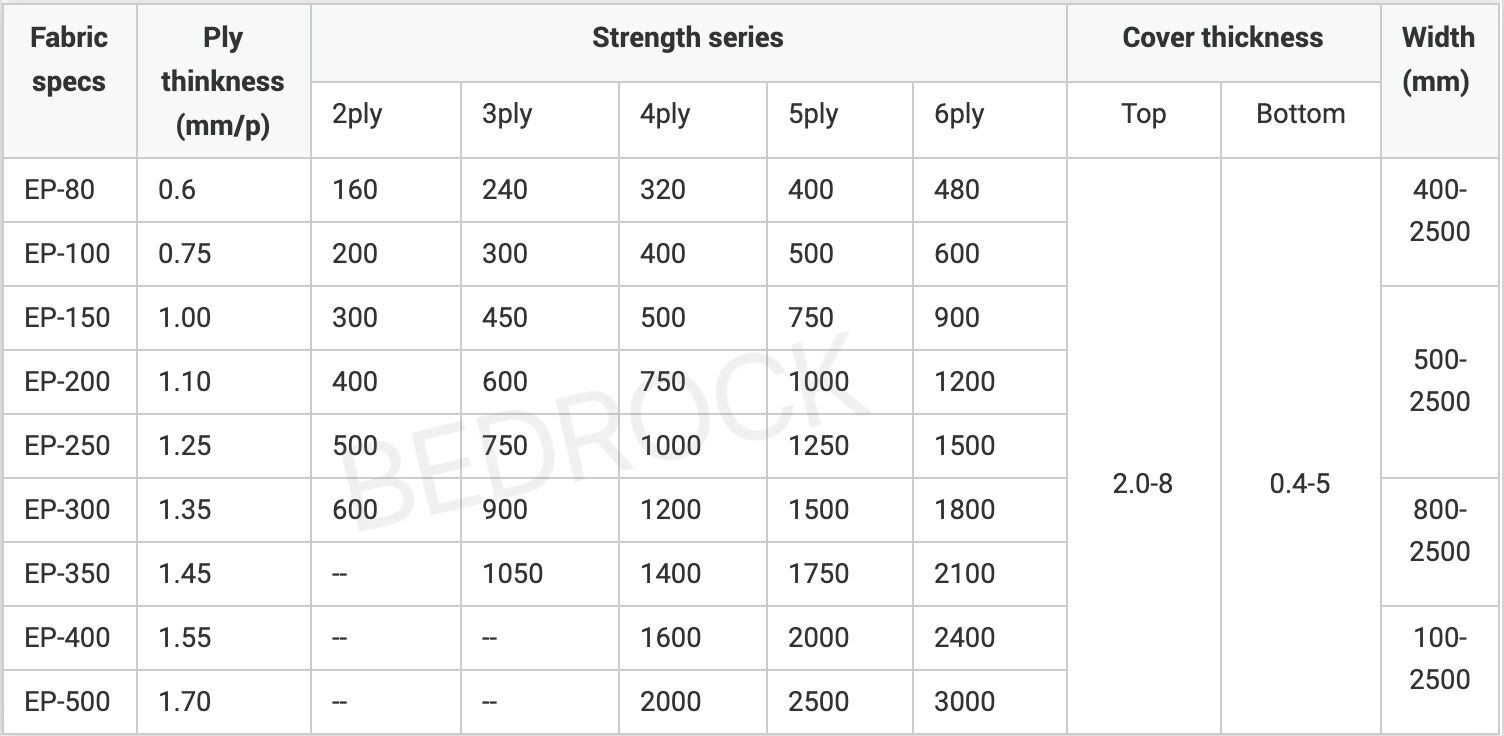Viewport: 1504px width, 736px height.
Task: Click the Top cover sub-header
Action: pos(1143,114)
